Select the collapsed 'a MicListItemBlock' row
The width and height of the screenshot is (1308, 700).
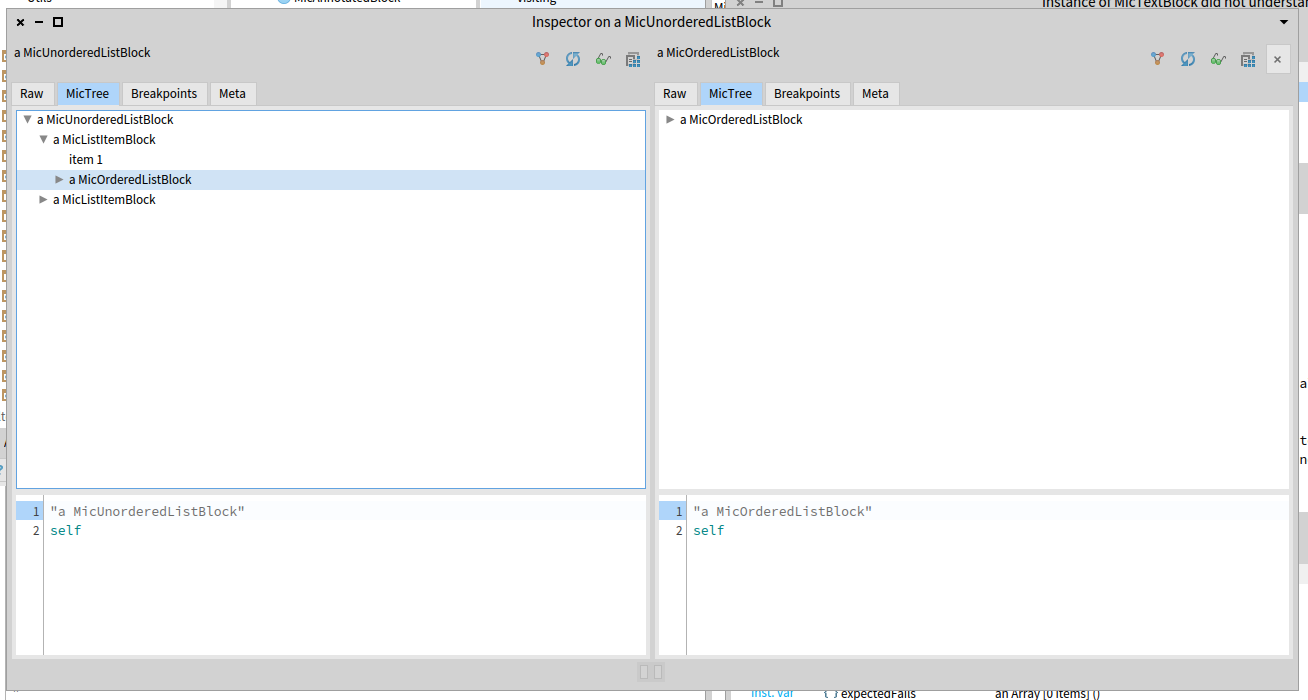pos(330,199)
